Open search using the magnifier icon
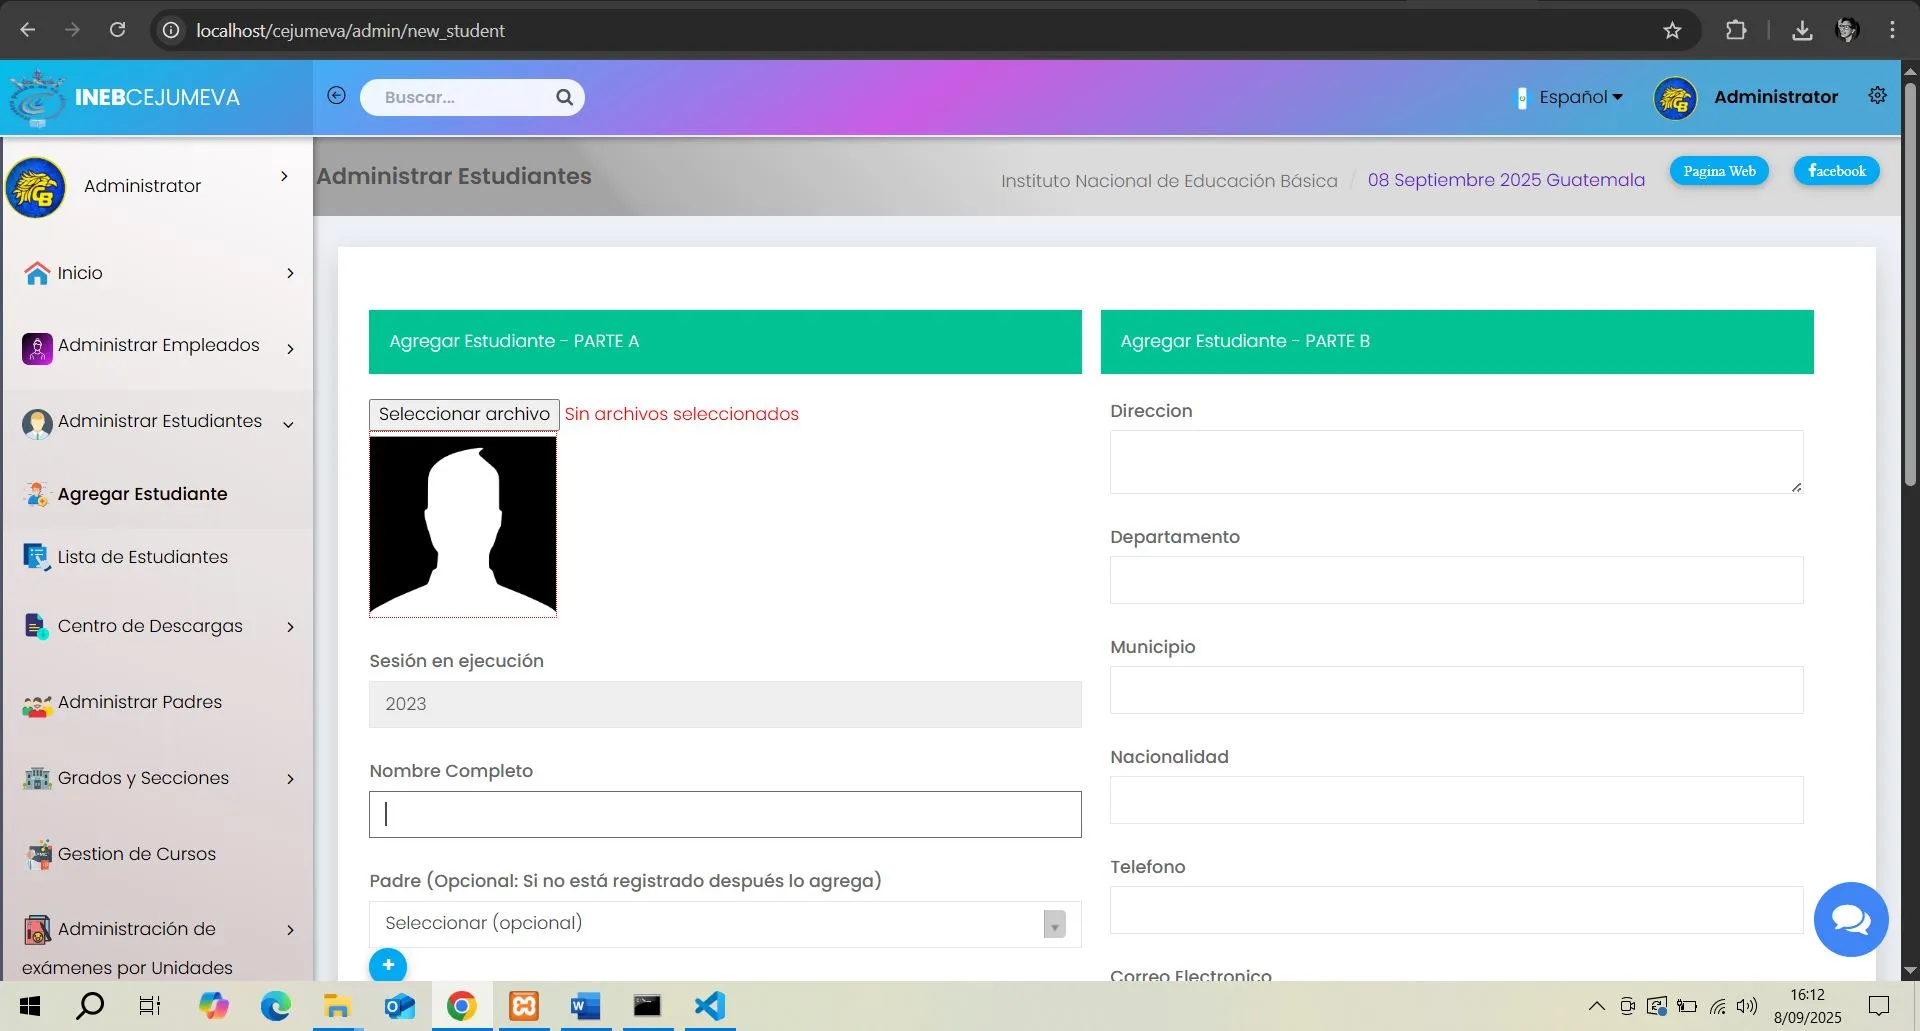This screenshot has height=1031, width=1920. tap(565, 96)
